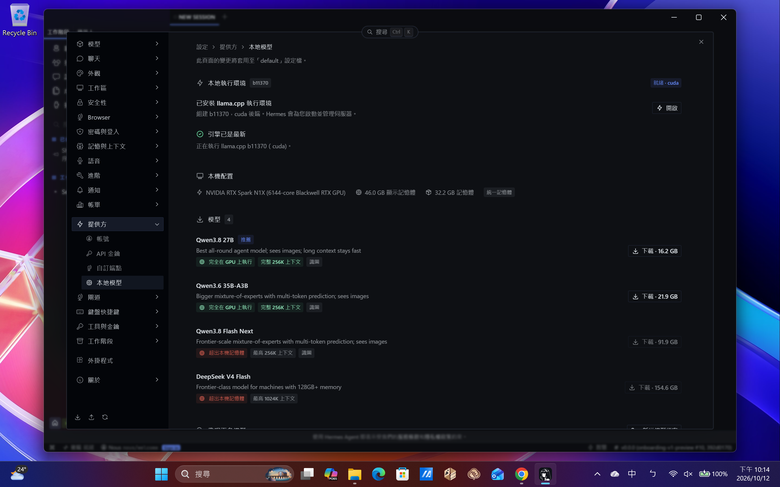Viewport: 780px width, 487px height.
Task: Click the 46.0 GB video memory text
Action: [x=390, y=193]
